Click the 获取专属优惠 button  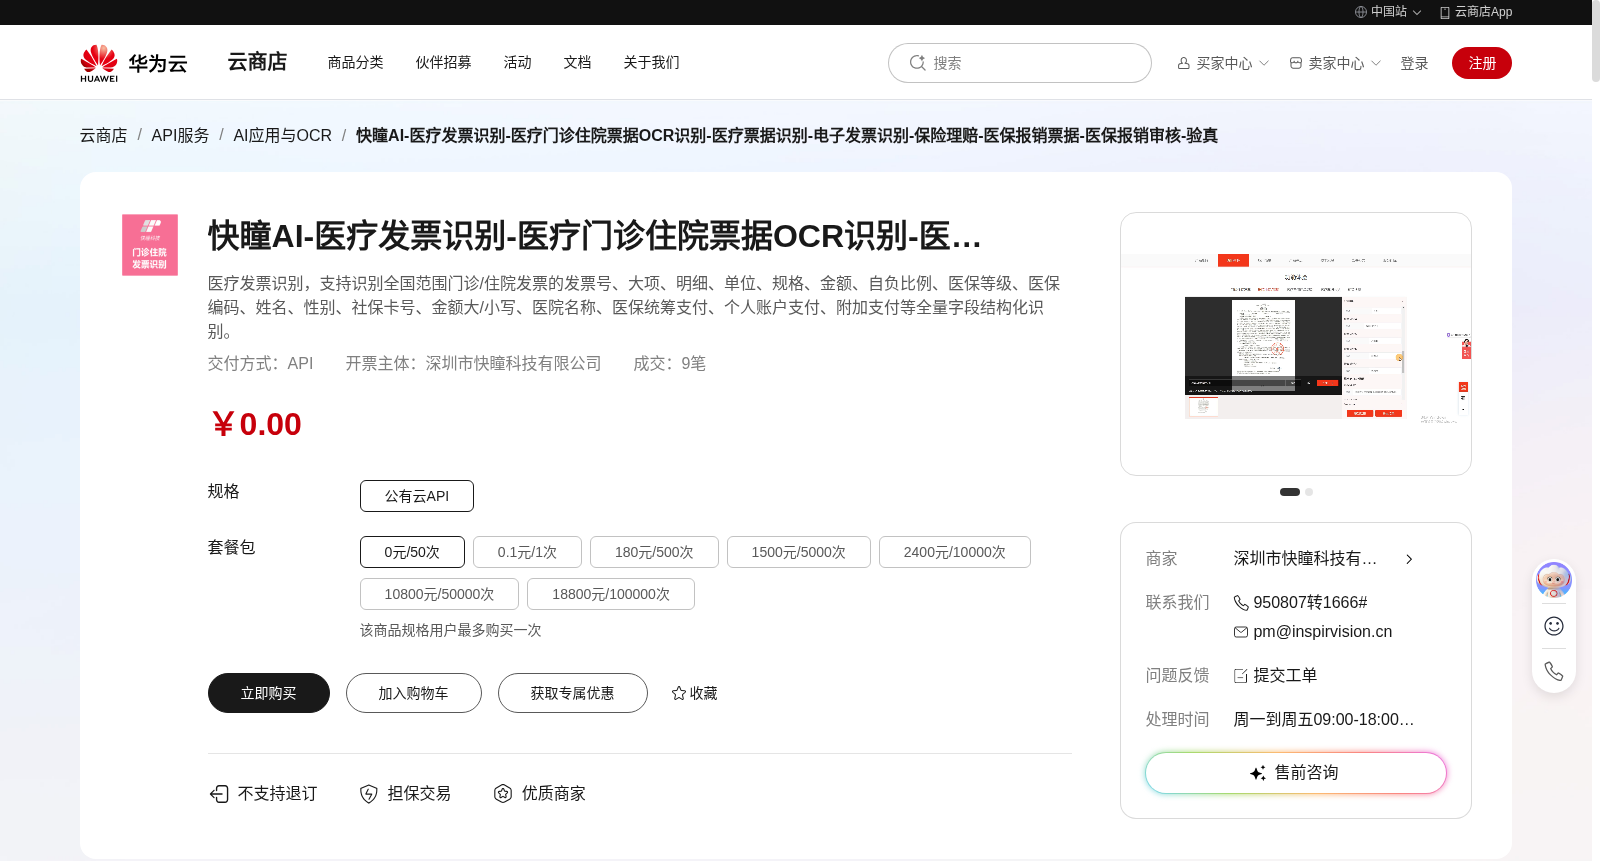(573, 693)
